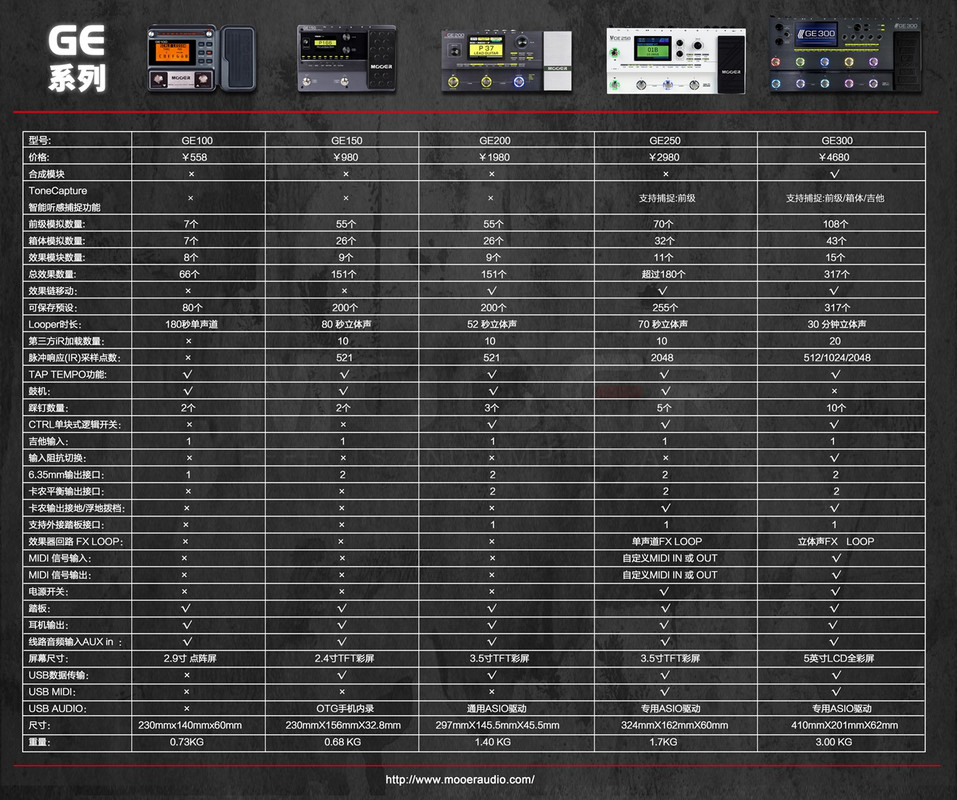Click the 10个 footswitch count cell
The image size is (957, 800).
(x=836, y=408)
